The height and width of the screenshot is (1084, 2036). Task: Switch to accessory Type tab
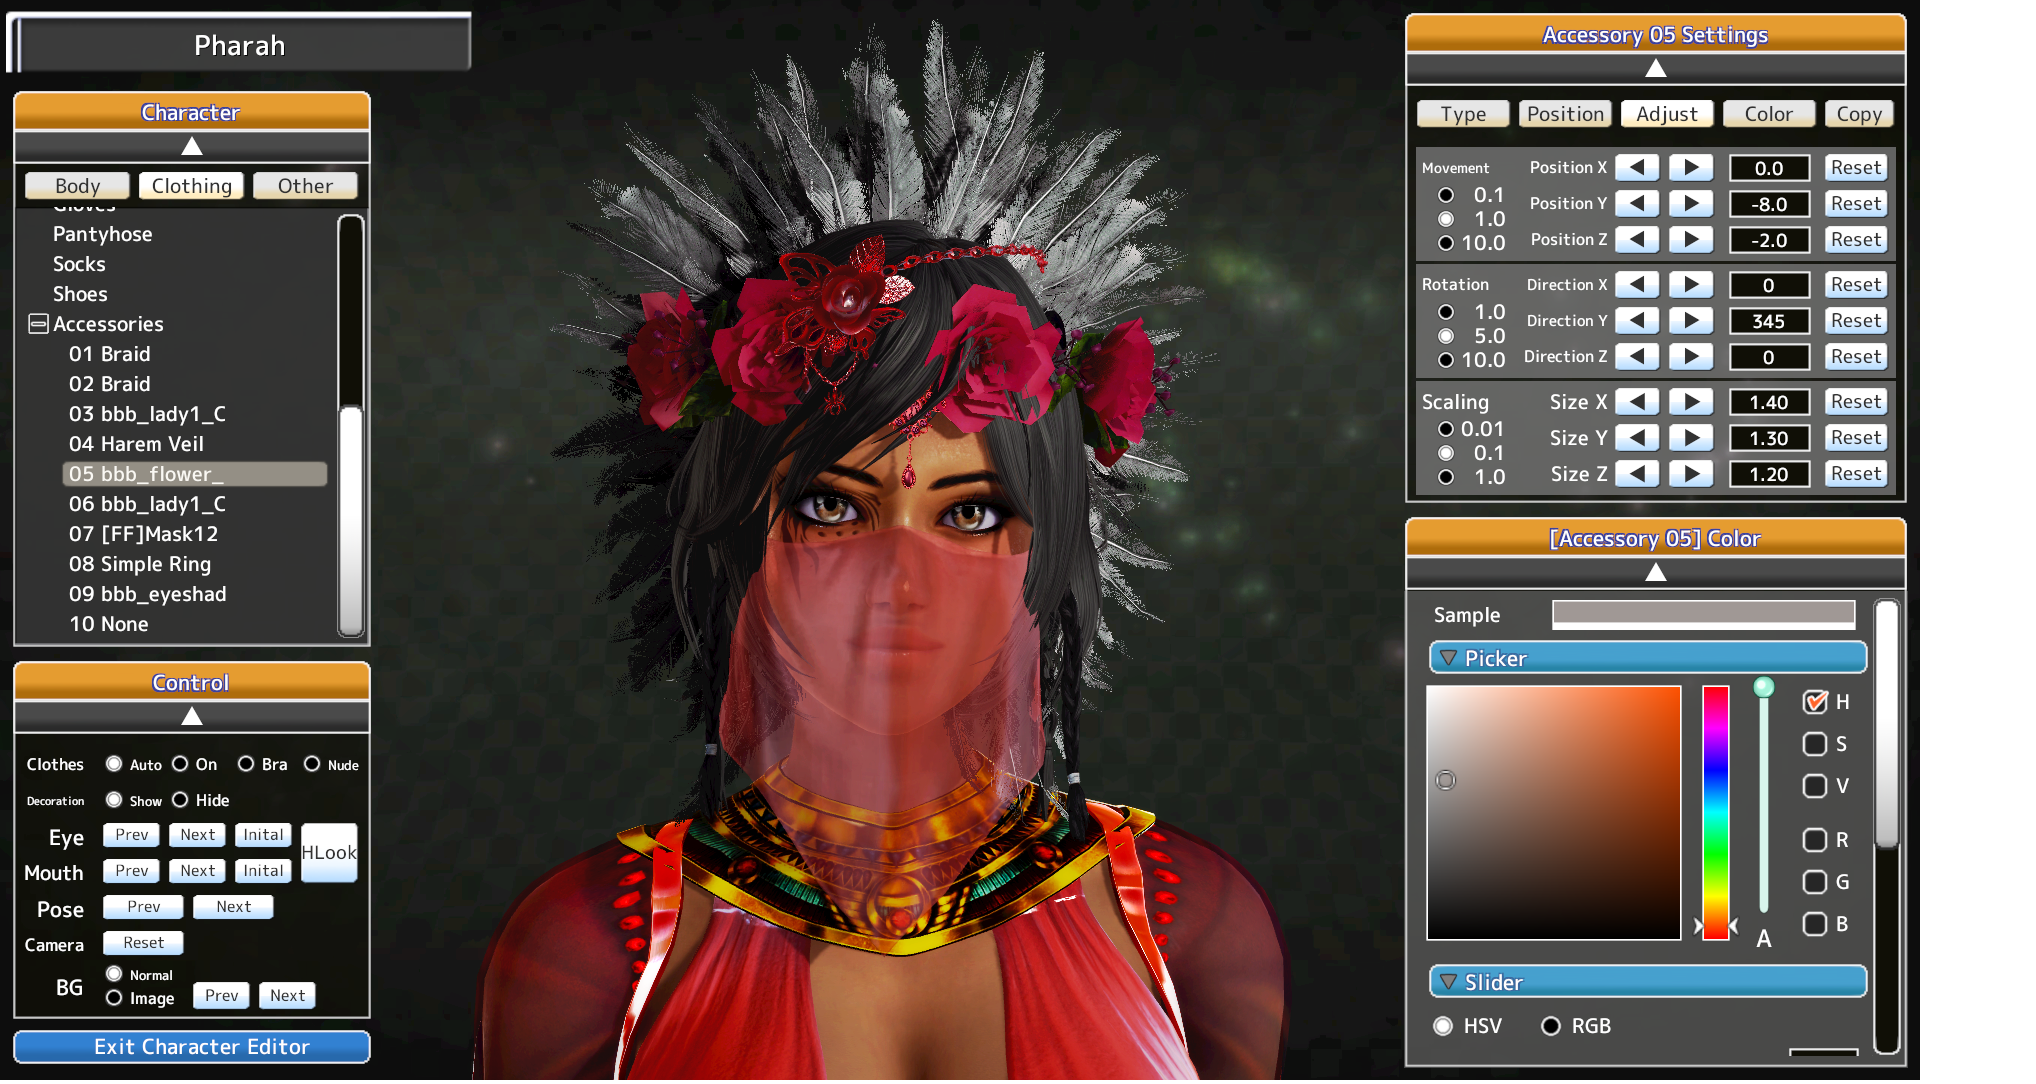point(1463,114)
